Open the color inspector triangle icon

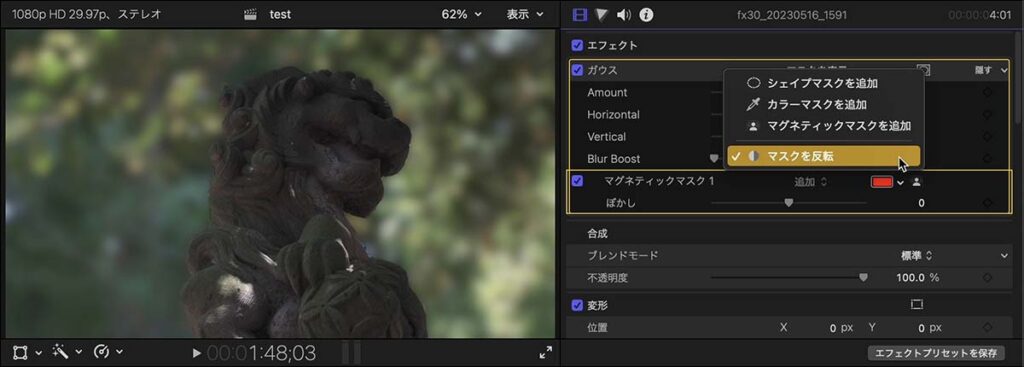(602, 14)
